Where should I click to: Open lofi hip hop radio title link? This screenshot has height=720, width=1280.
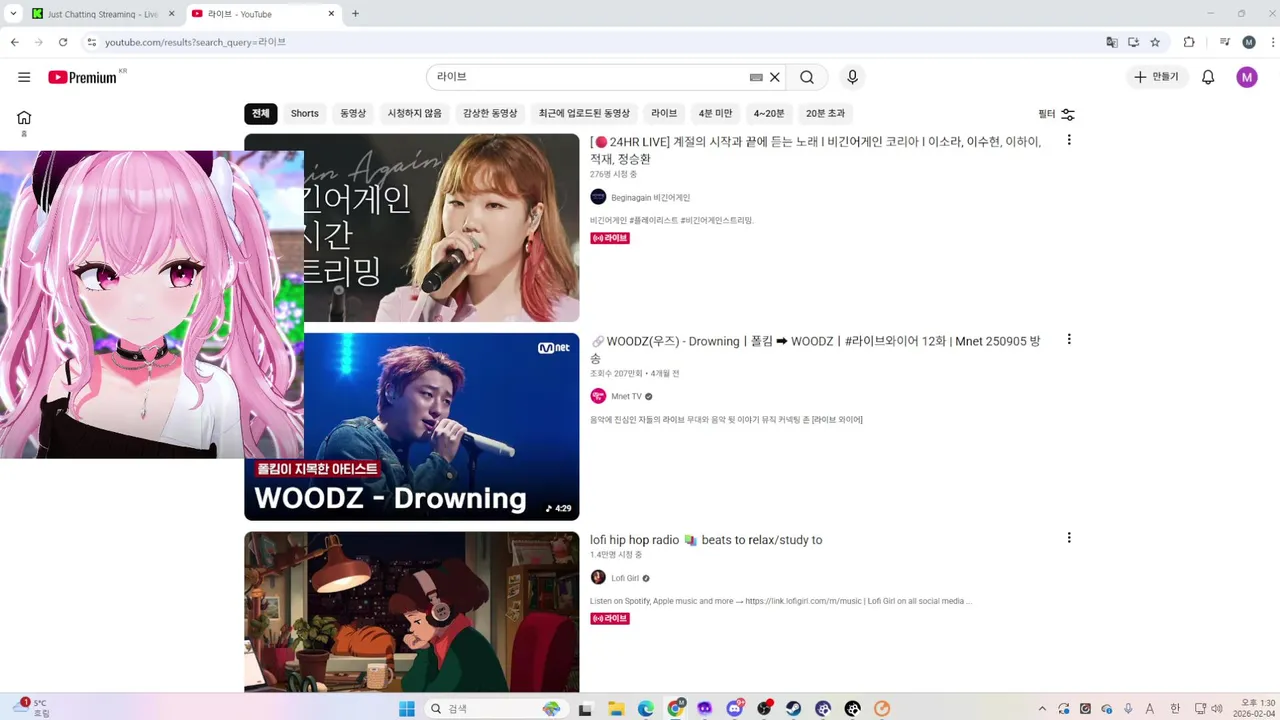(706, 540)
